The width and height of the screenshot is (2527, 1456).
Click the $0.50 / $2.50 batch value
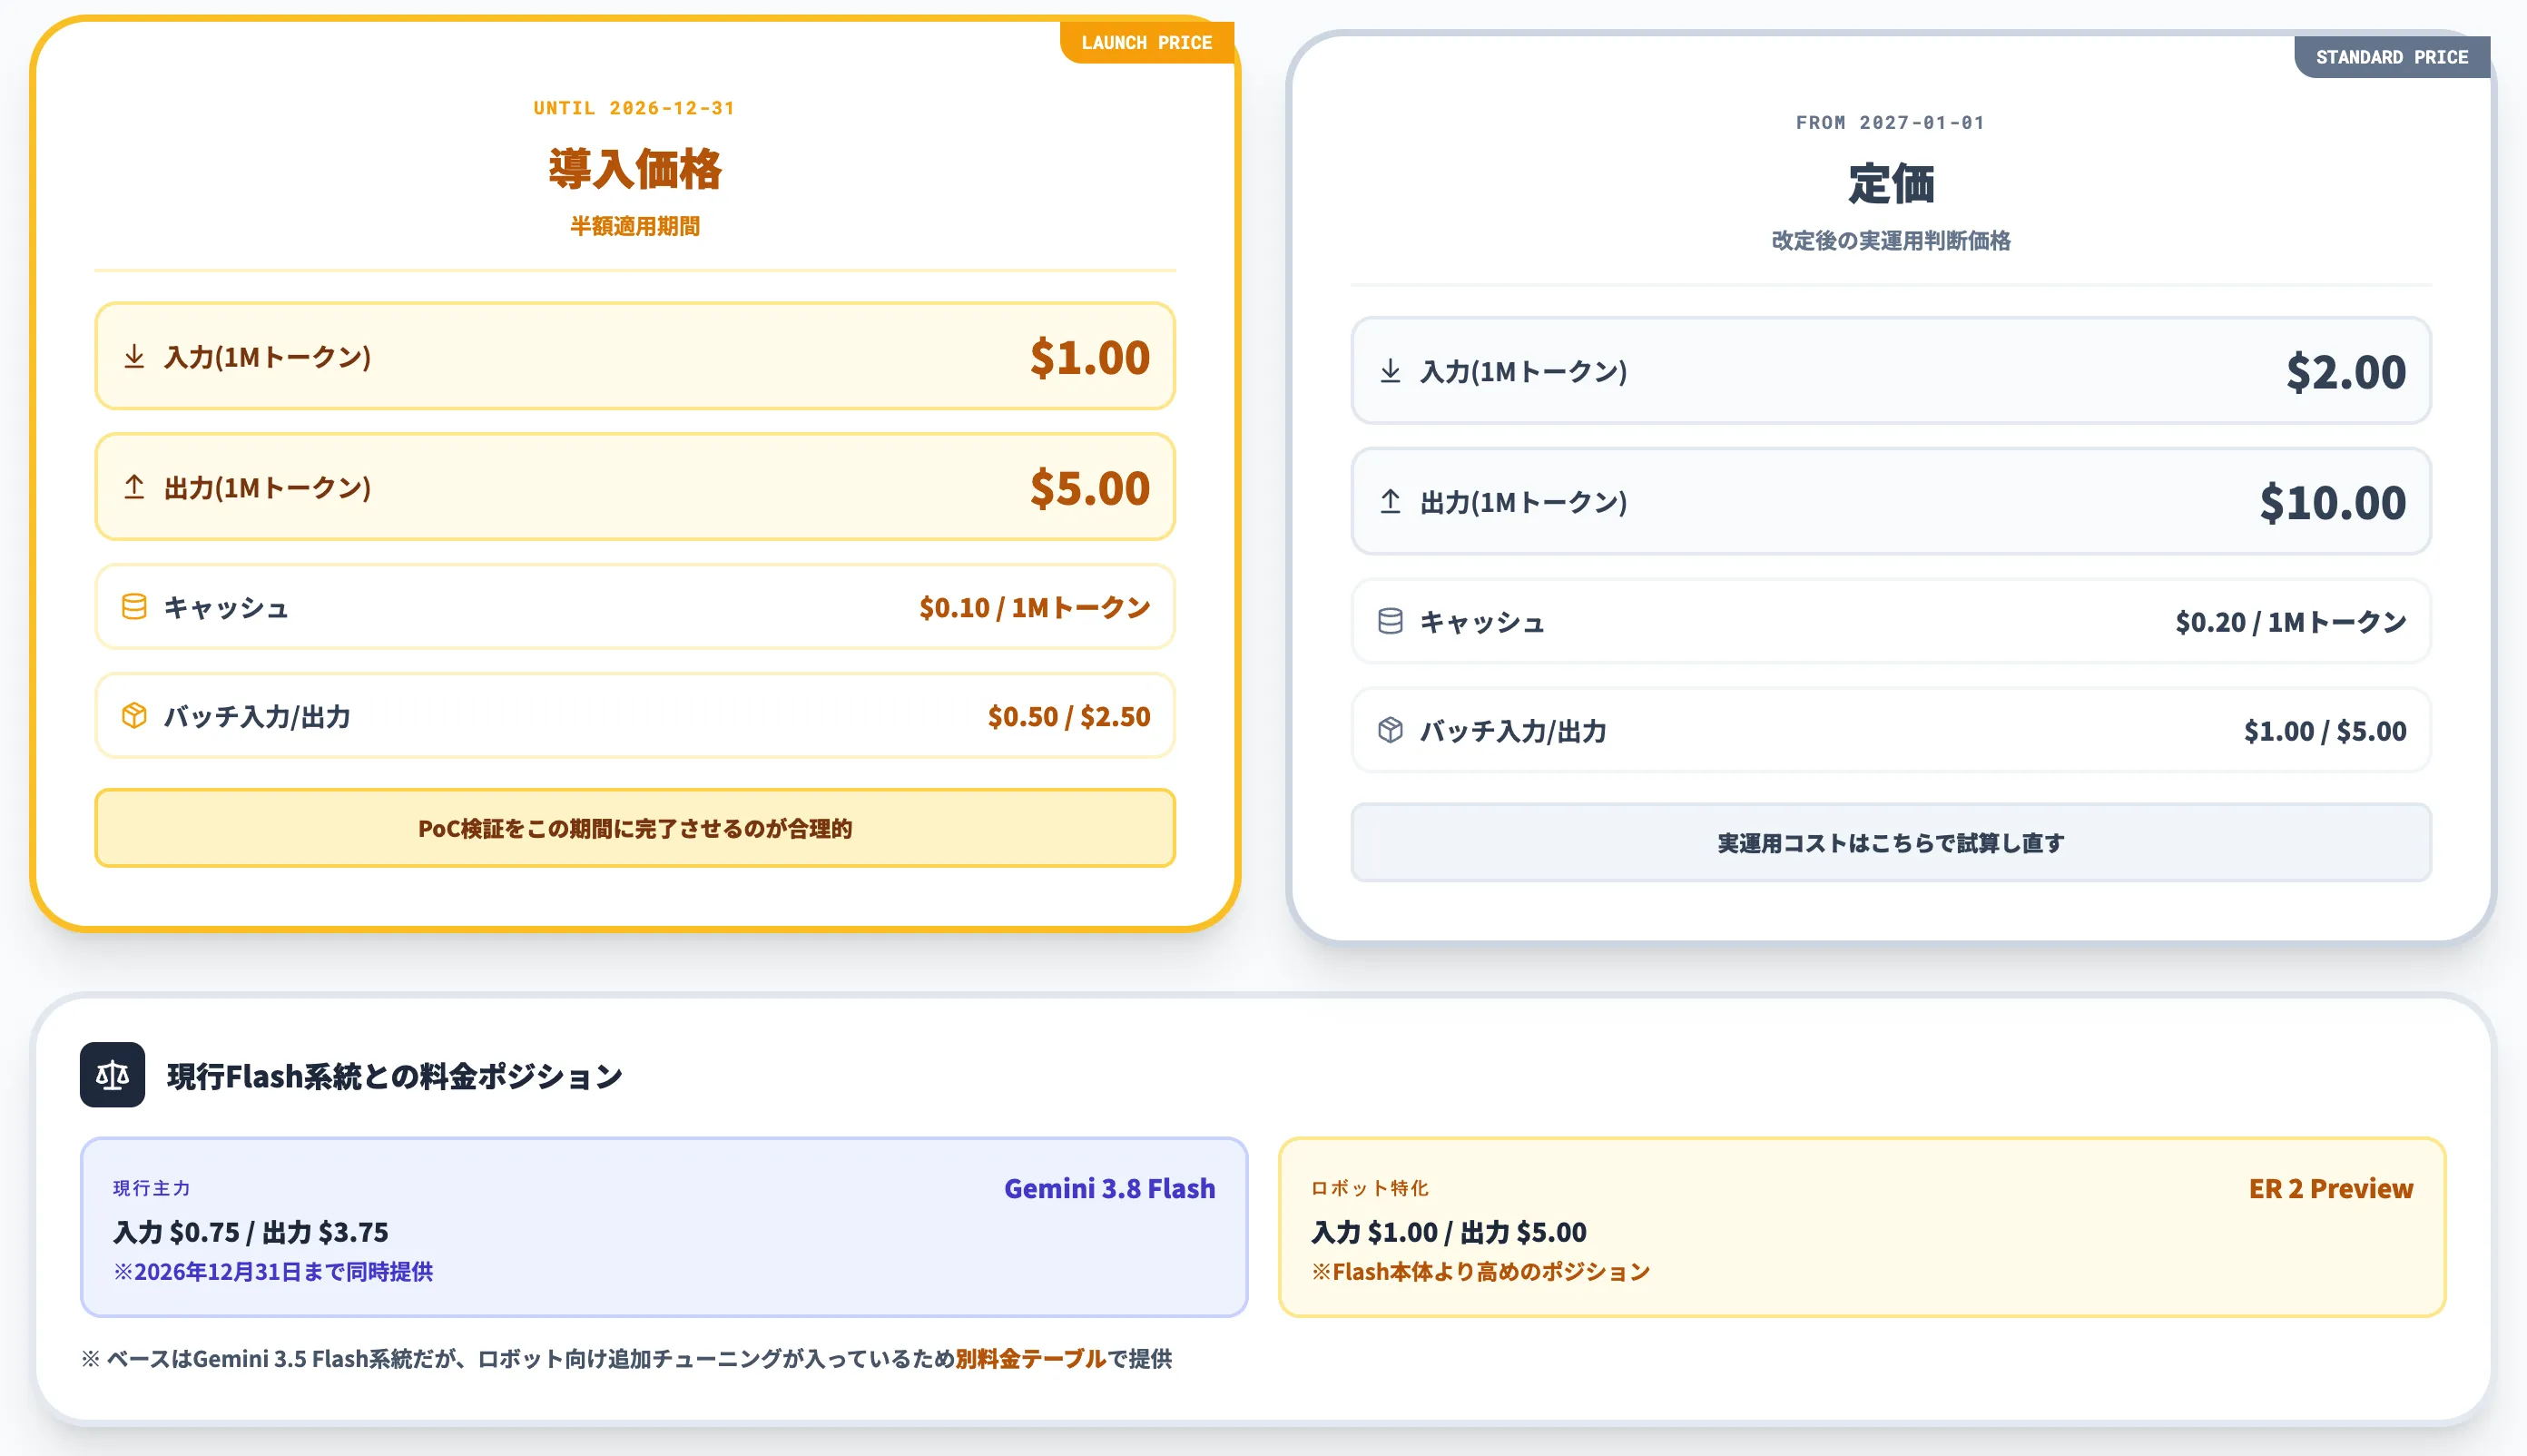[x=1069, y=716]
